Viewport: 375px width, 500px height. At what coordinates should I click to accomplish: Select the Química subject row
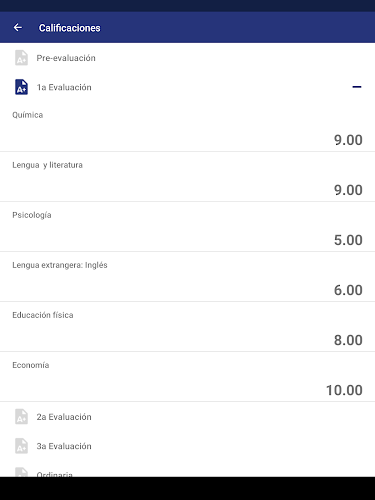[x=187, y=127]
